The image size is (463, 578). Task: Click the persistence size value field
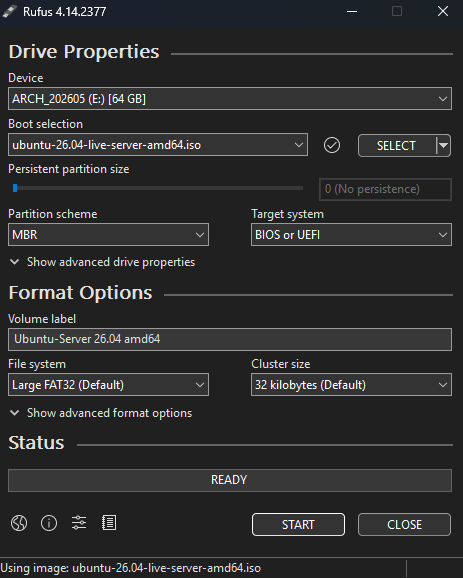pos(385,189)
